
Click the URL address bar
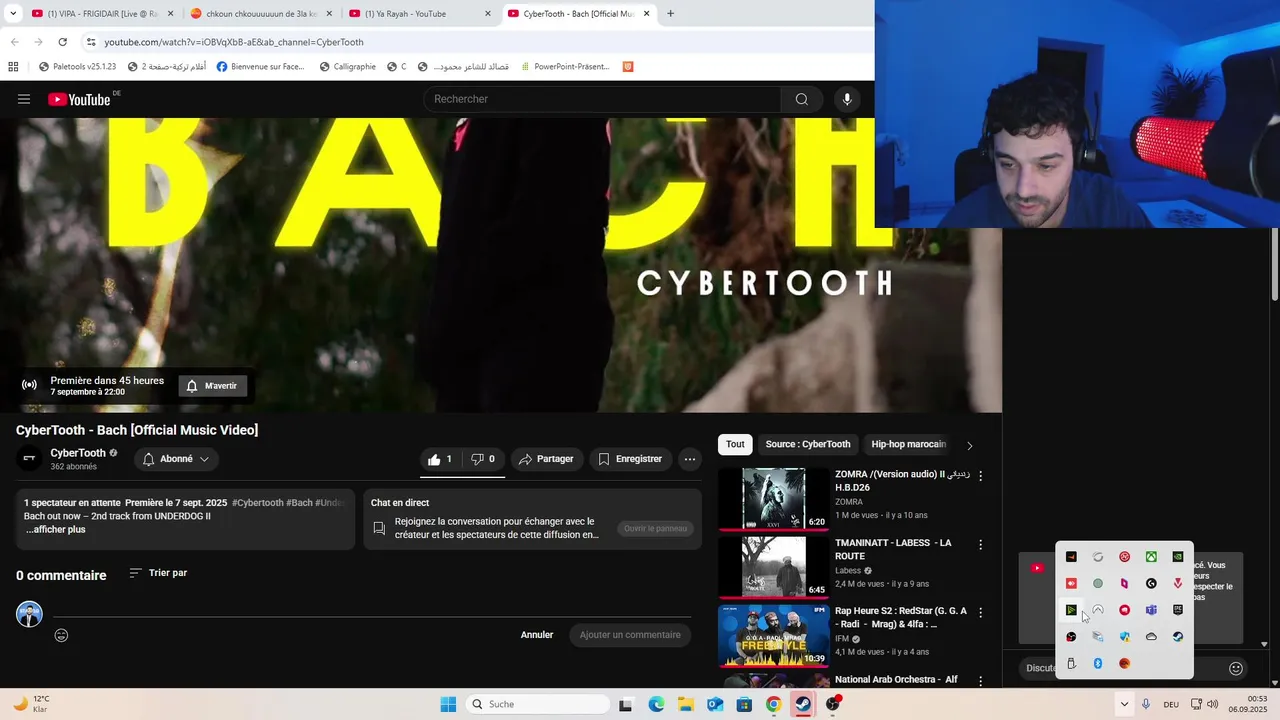(480, 42)
